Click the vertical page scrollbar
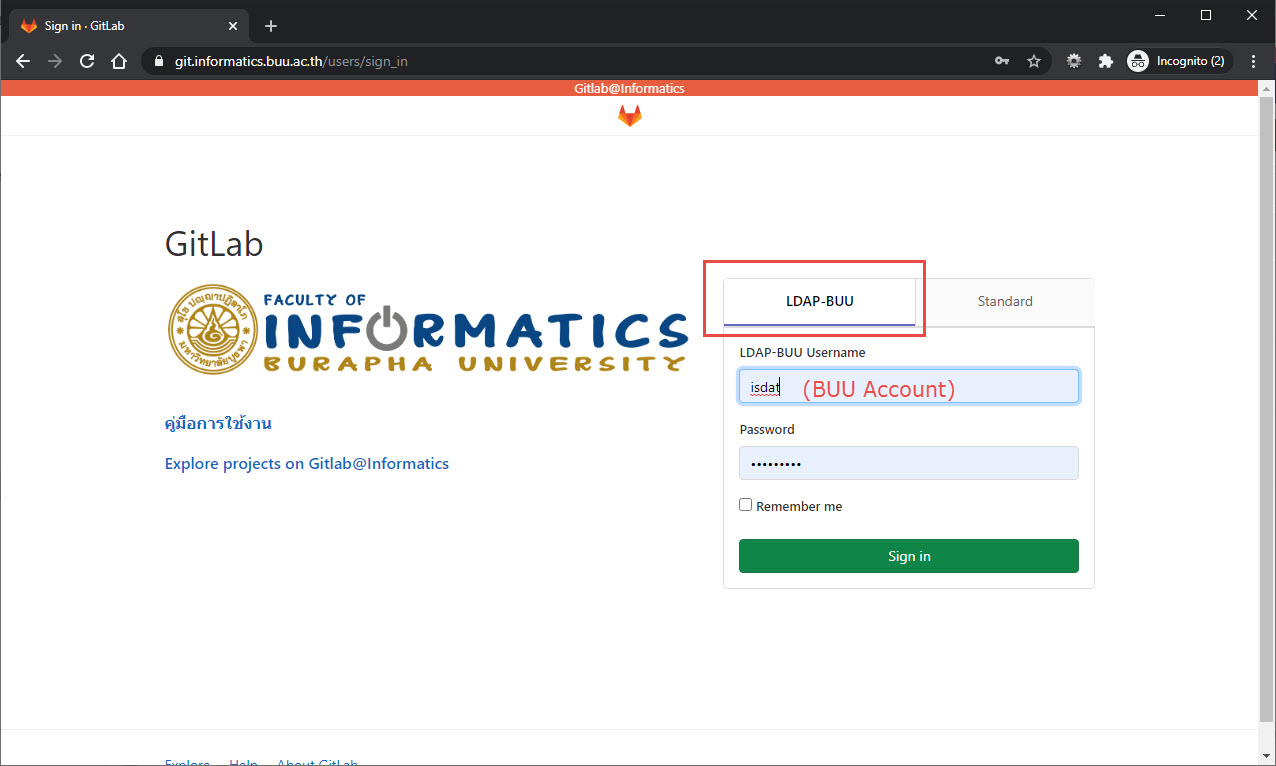The height and width of the screenshot is (766, 1276). (x=1266, y=408)
